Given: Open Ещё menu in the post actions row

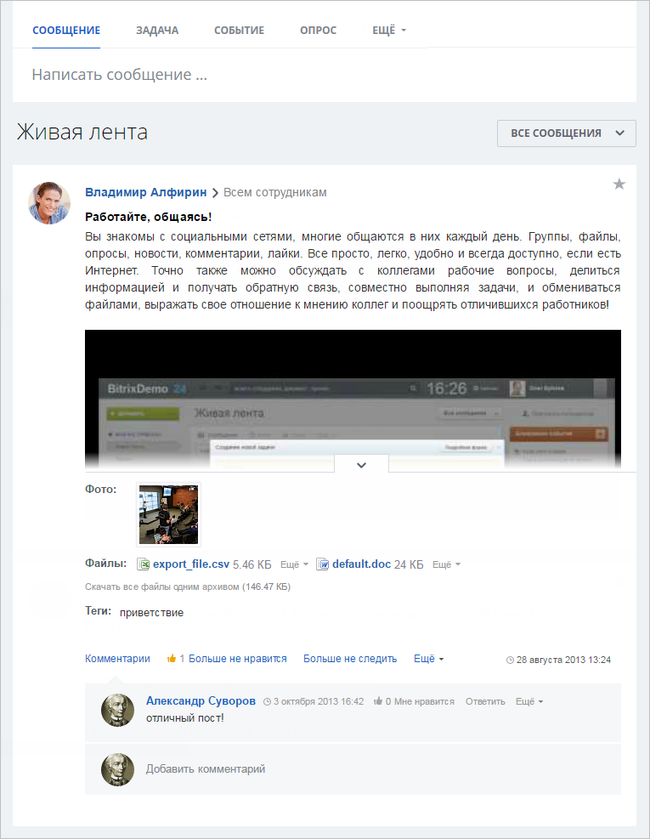Looking at the screenshot, I should coord(429,659).
